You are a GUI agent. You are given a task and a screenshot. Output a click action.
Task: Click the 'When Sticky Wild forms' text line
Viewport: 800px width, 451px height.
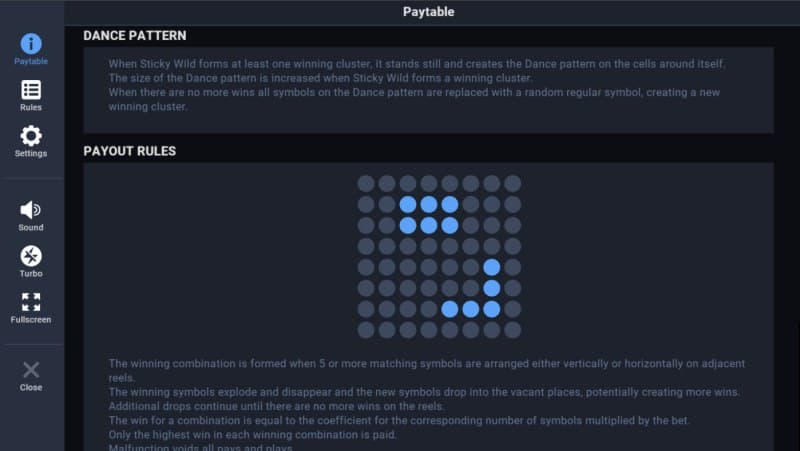pyautogui.click(x=417, y=64)
